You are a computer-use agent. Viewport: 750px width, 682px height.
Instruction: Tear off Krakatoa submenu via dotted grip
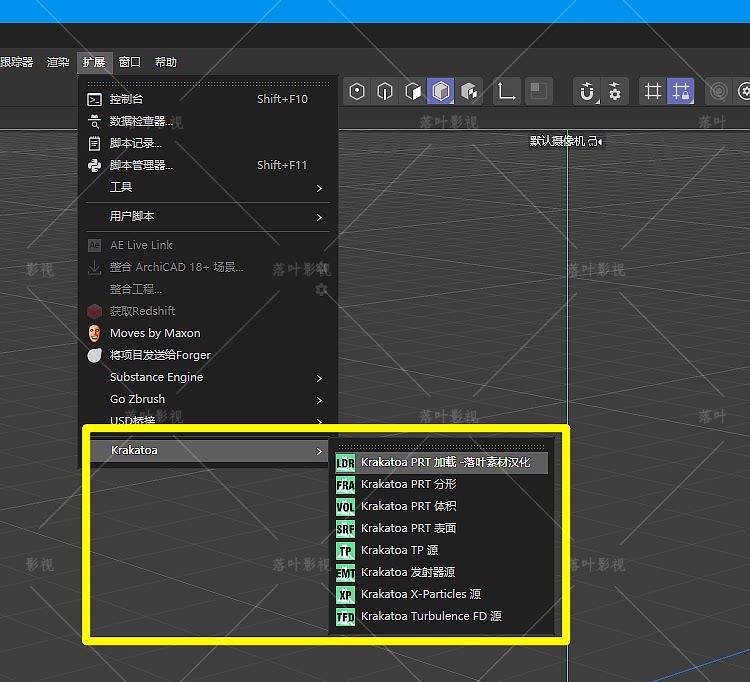441,447
